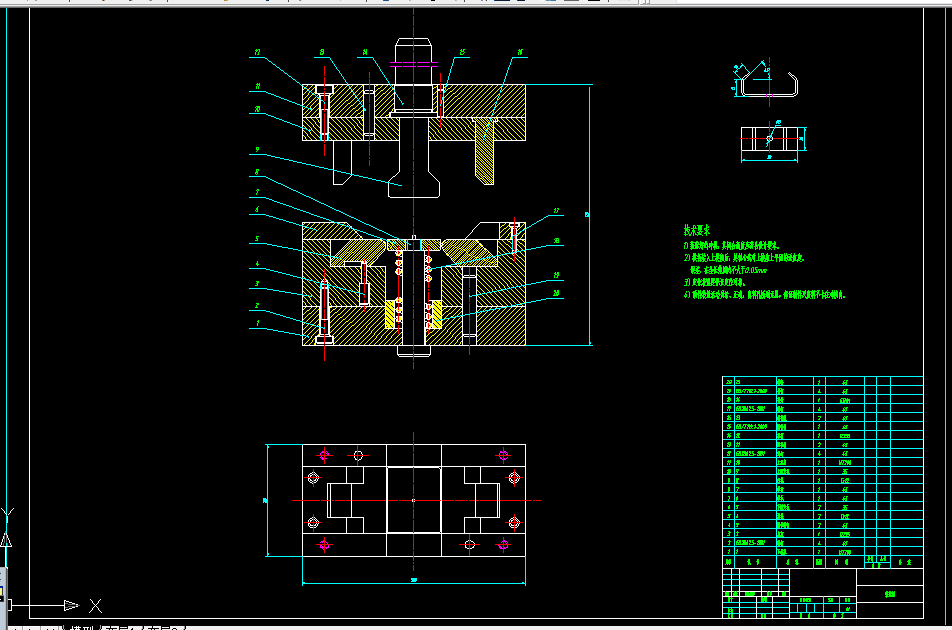This screenshot has height=630, width=952.
Task: Pick the plan view height dimension text
Action: click(x=265, y=501)
